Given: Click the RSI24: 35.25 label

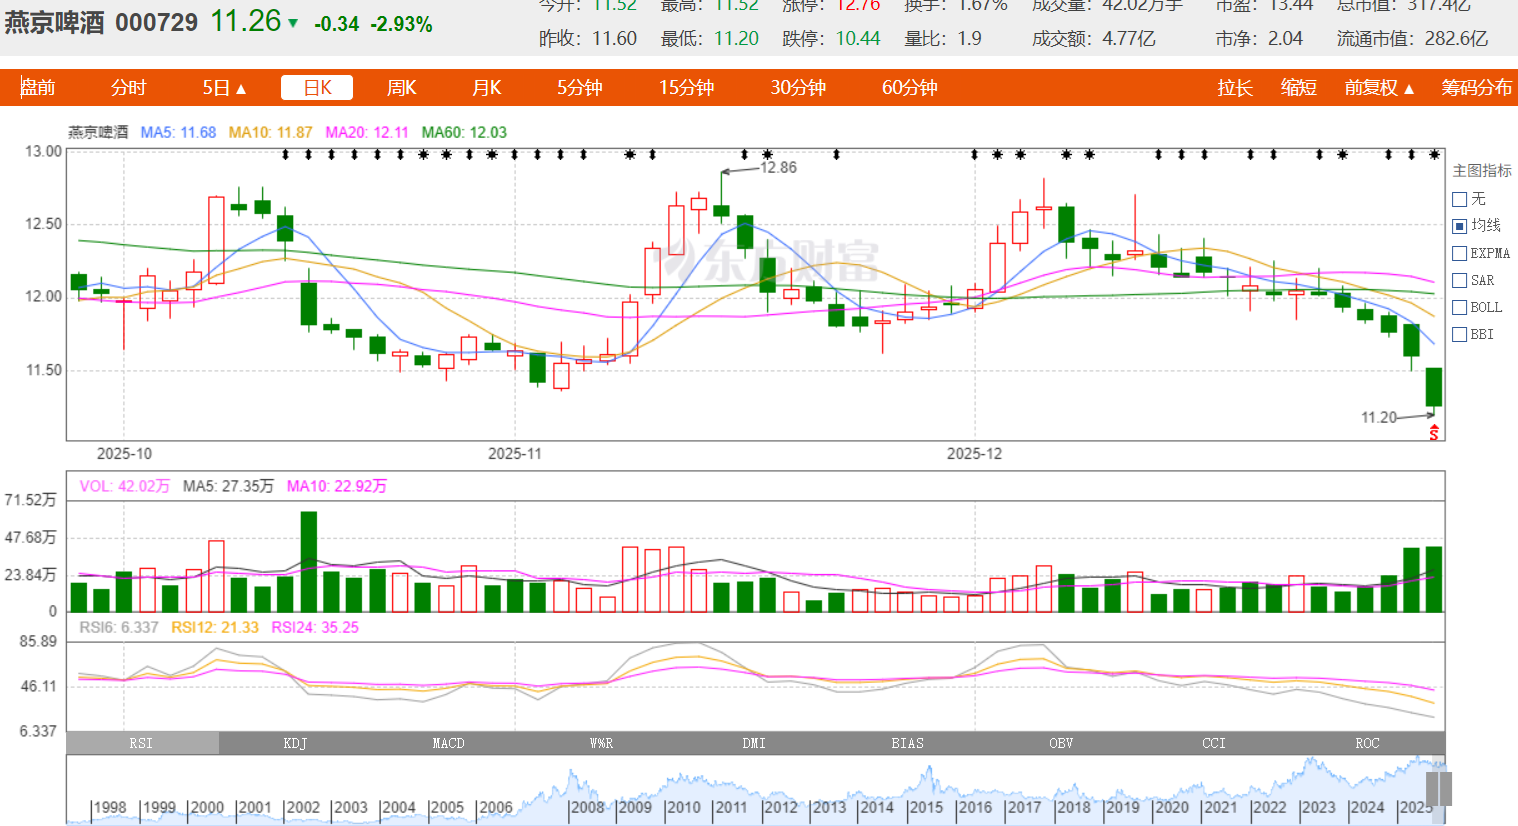Looking at the screenshot, I should [315, 627].
